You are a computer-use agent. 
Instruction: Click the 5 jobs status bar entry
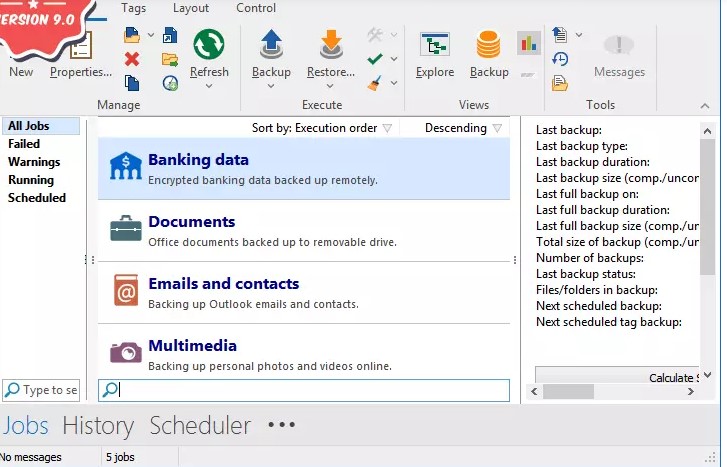(120, 457)
